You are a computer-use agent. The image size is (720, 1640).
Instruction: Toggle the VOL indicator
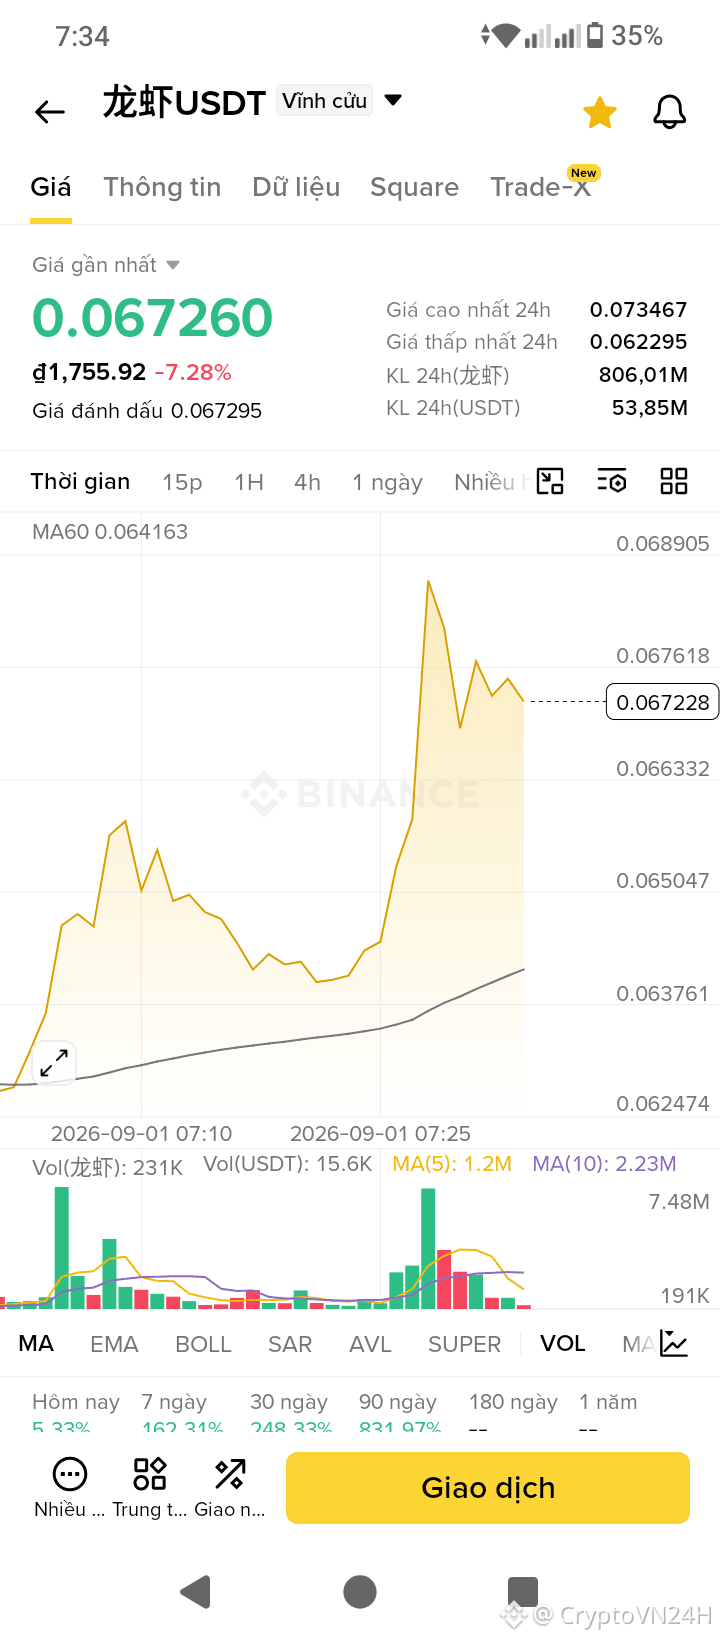562,1343
